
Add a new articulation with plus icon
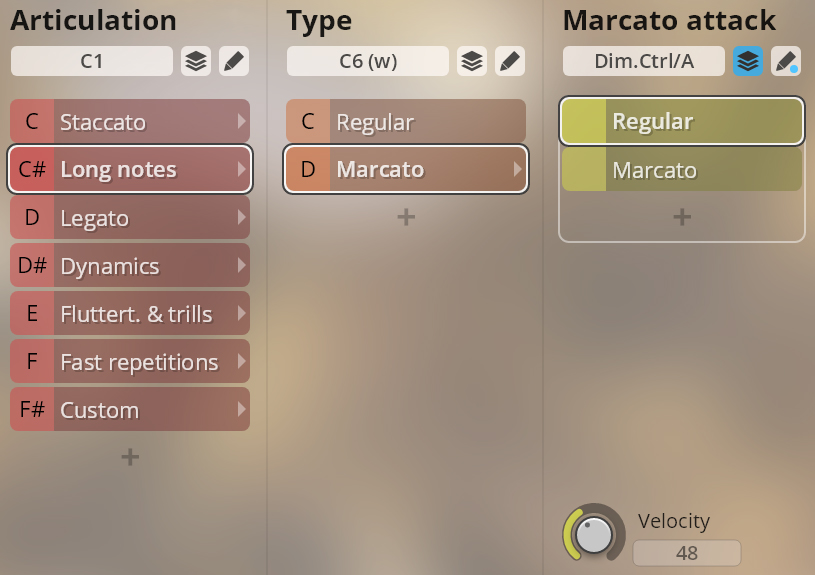(130, 457)
